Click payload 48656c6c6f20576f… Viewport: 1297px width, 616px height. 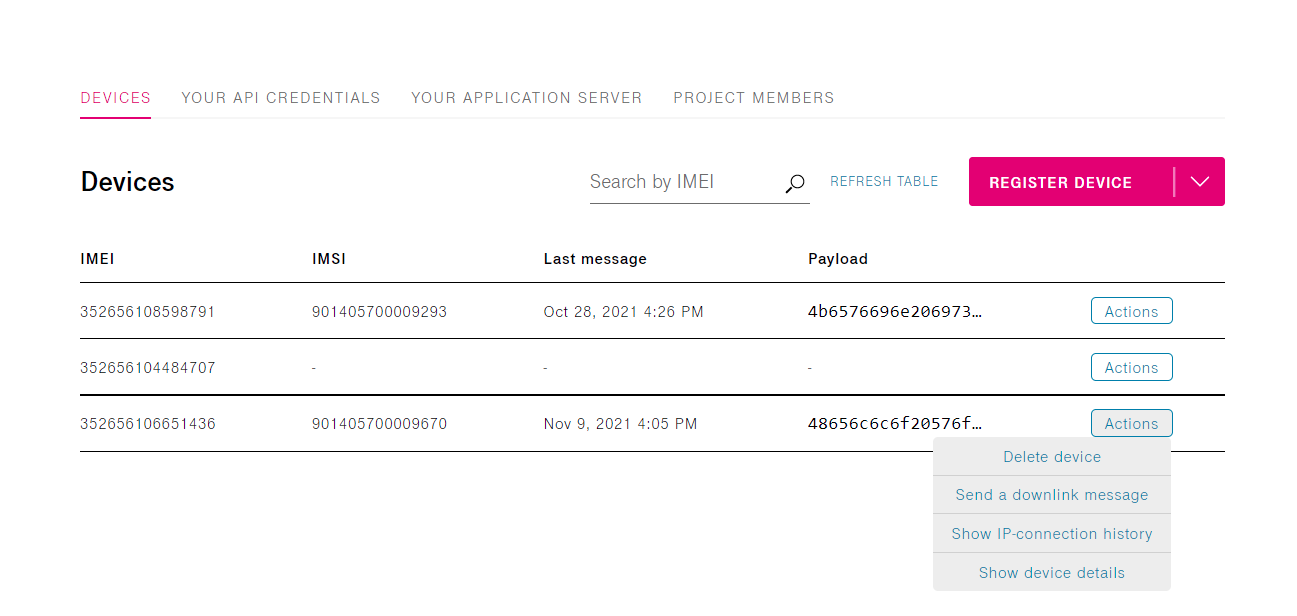(x=895, y=424)
